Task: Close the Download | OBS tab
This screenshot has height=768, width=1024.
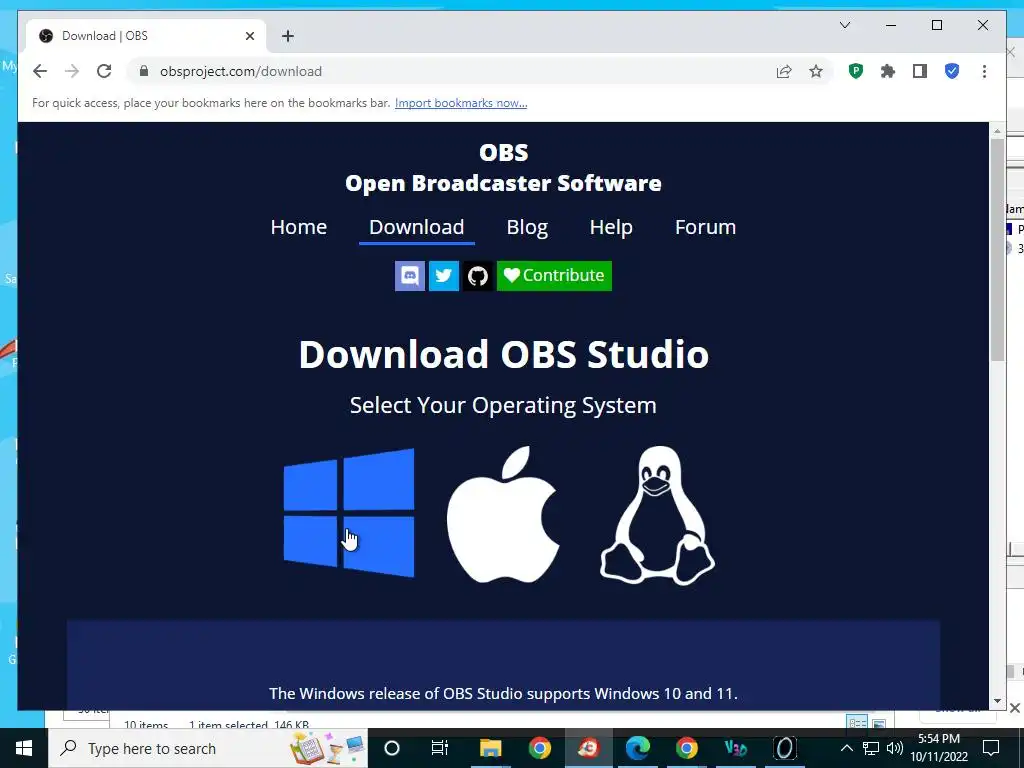Action: 249,36
